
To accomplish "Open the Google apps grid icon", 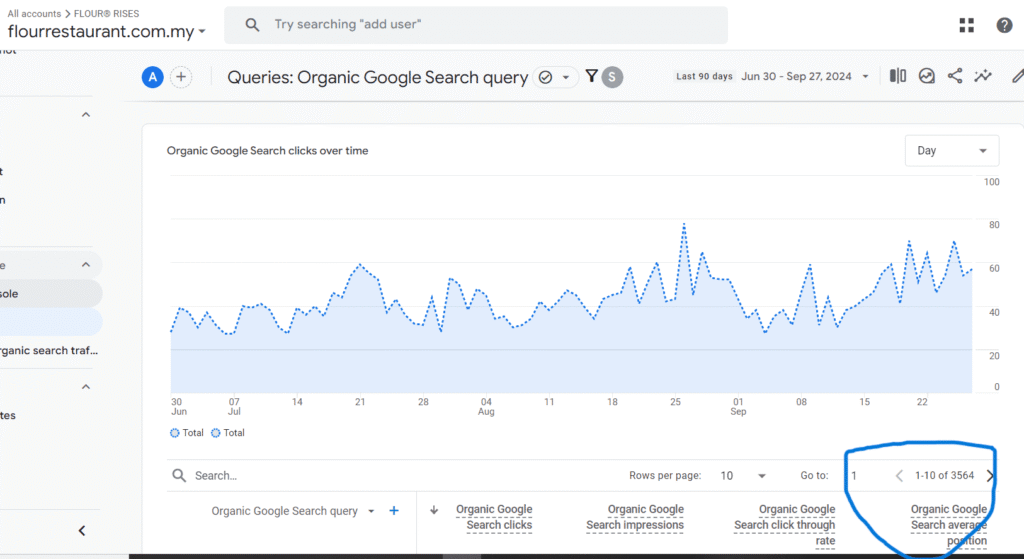I will tap(966, 25).
